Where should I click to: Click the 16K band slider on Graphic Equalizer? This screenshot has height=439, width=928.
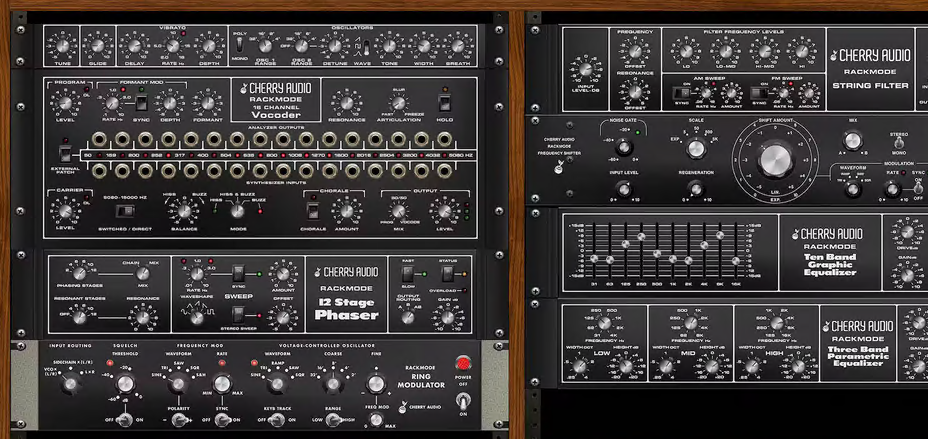736,260
